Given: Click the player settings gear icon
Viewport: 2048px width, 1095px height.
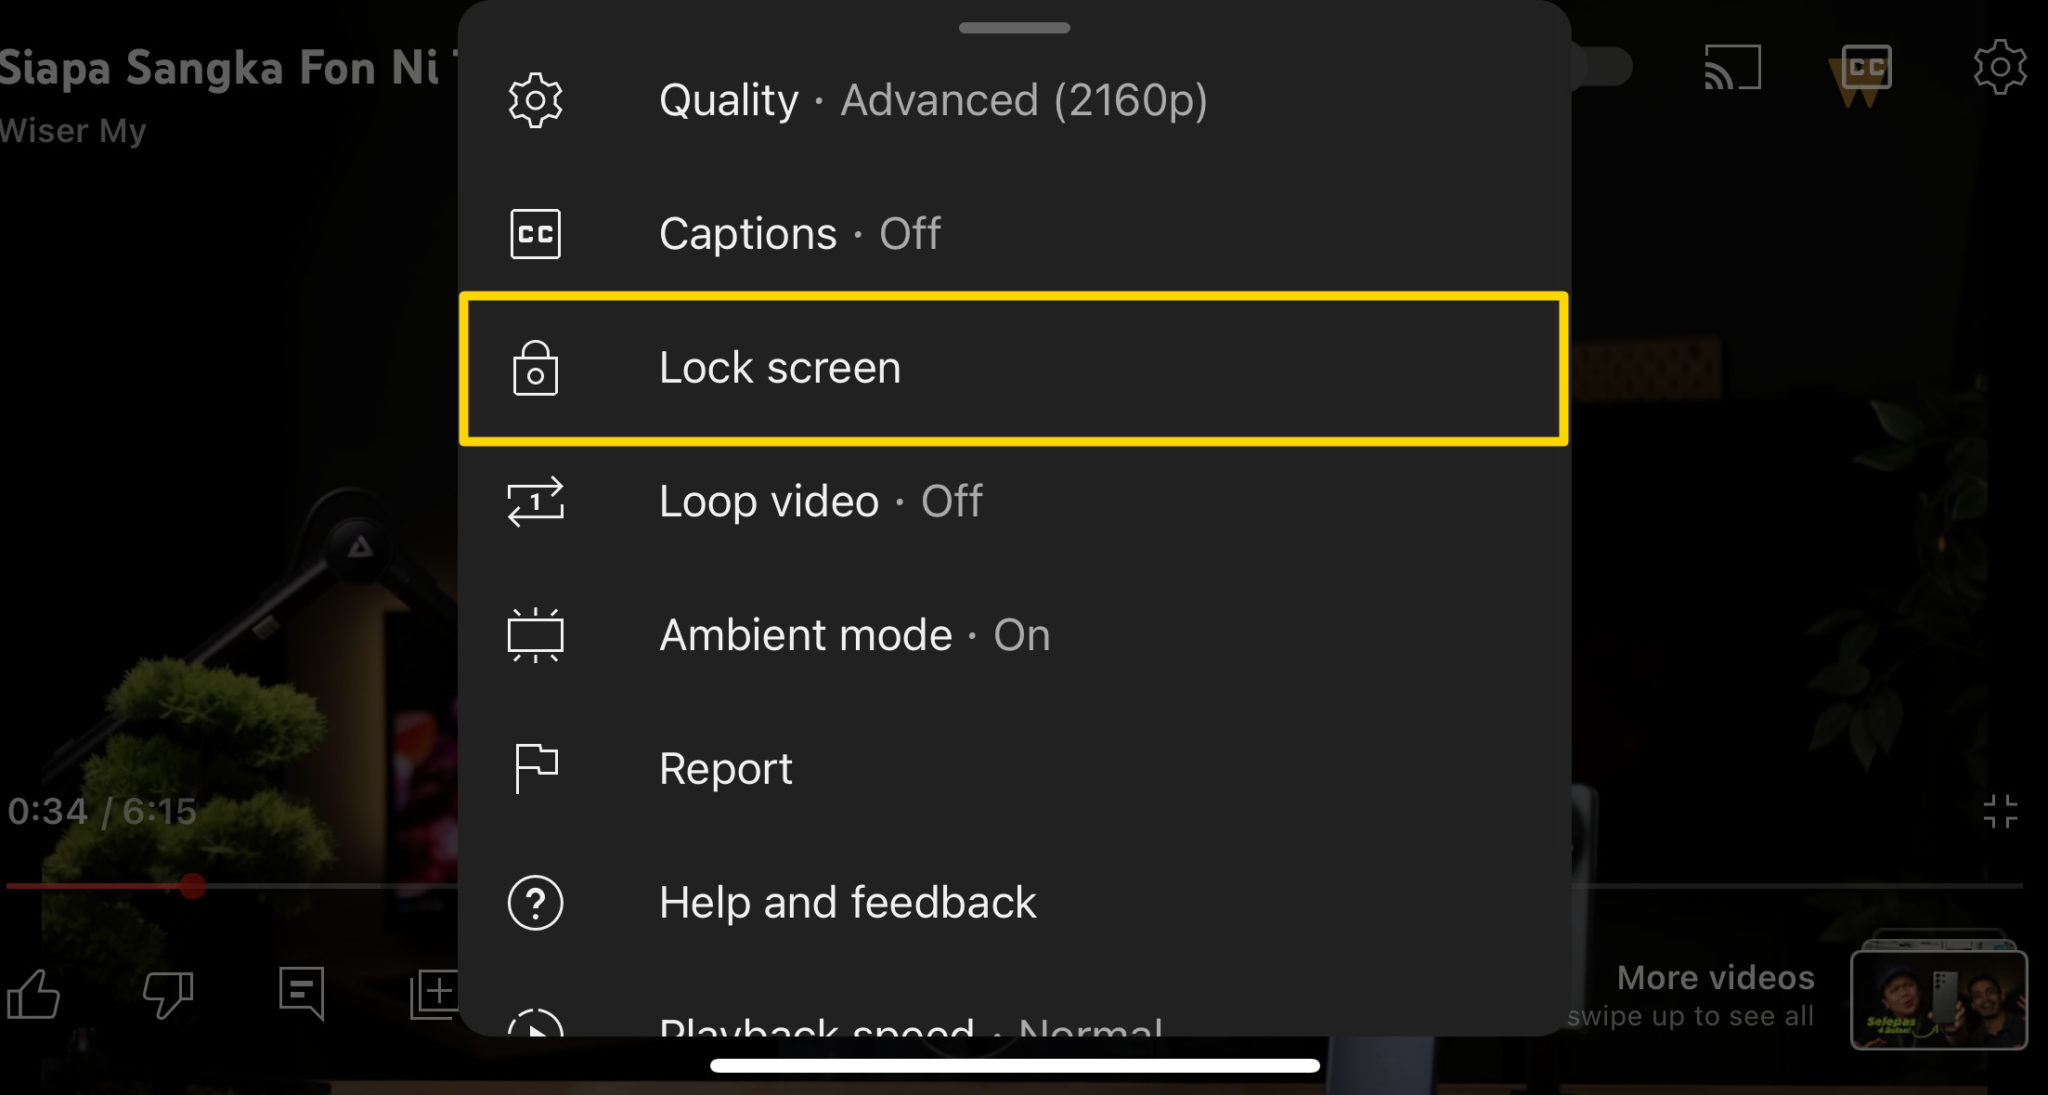Looking at the screenshot, I should pos(1999,68).
